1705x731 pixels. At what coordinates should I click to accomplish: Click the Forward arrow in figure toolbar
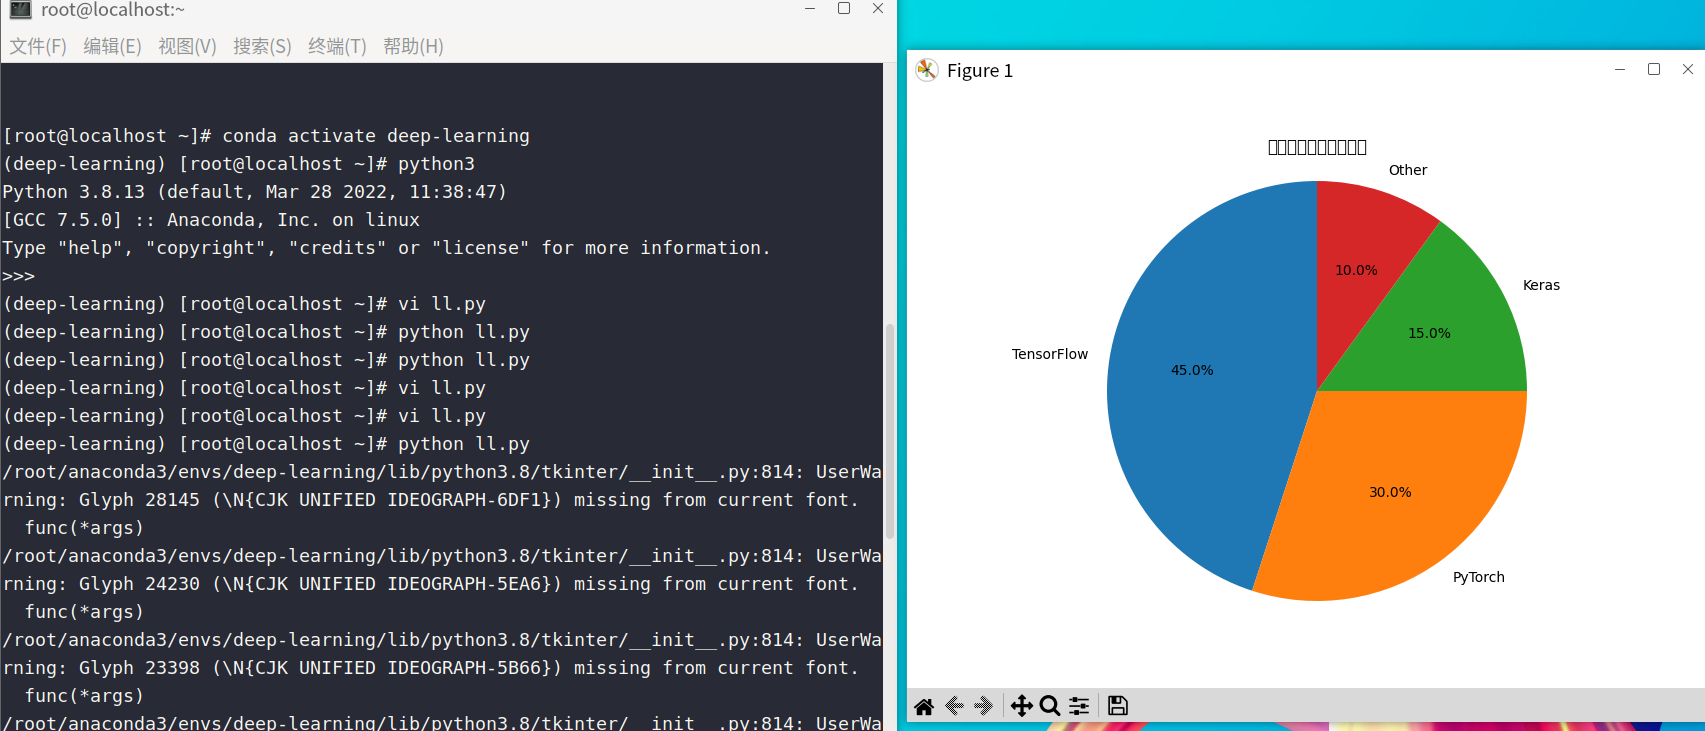[x=984, y=706]
